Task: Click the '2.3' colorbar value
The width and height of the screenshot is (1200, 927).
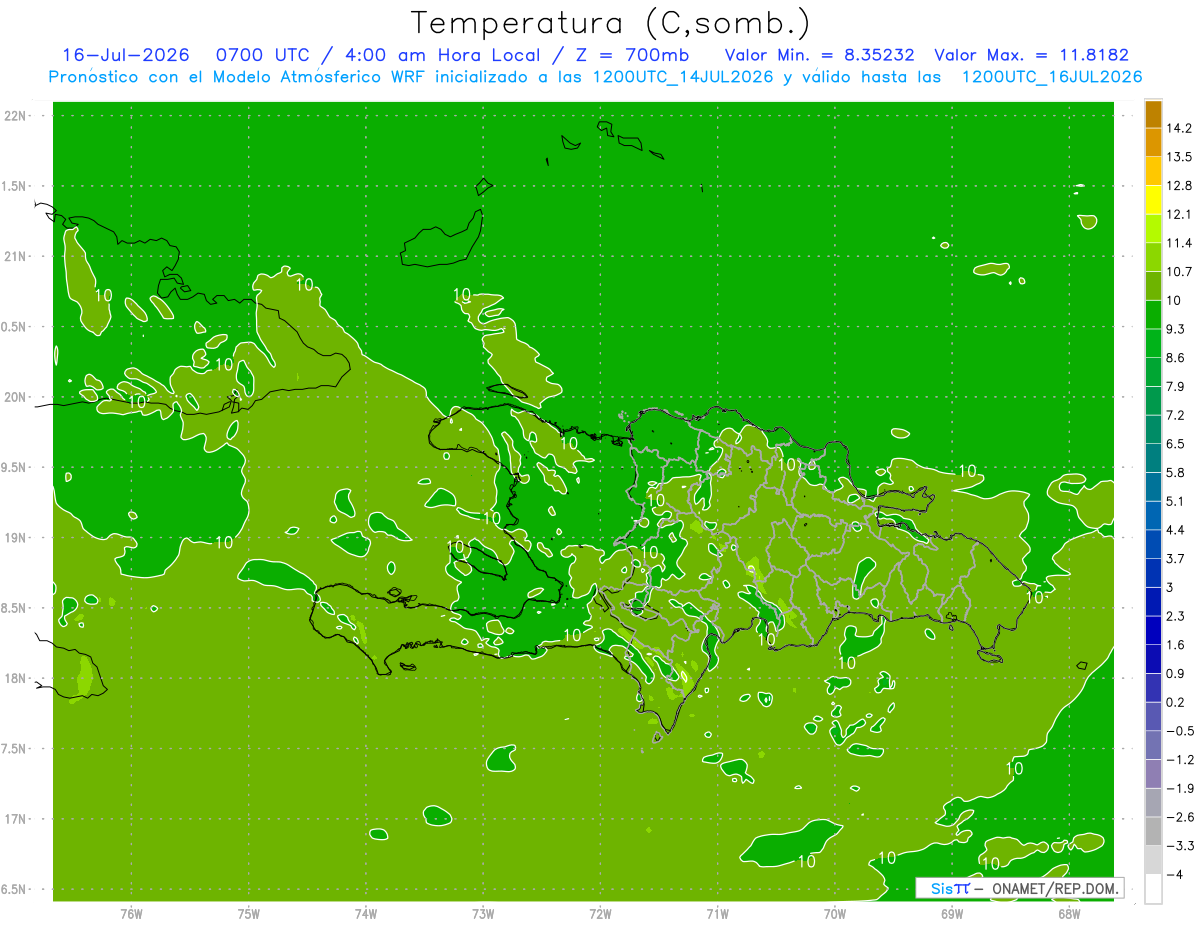Action: [x=1175, y=616]
